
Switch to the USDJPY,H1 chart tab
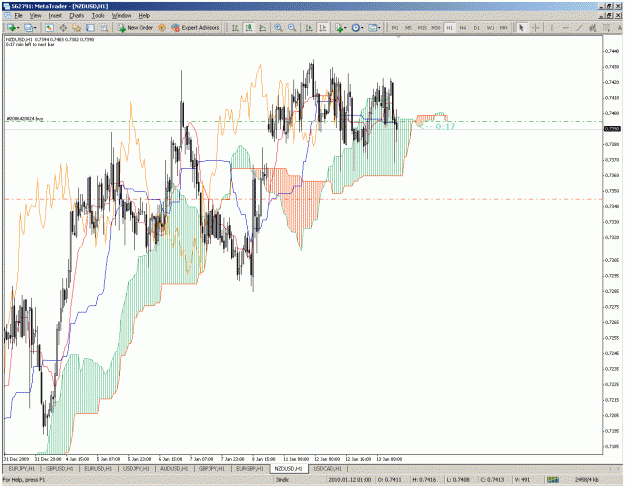point(136,468)
